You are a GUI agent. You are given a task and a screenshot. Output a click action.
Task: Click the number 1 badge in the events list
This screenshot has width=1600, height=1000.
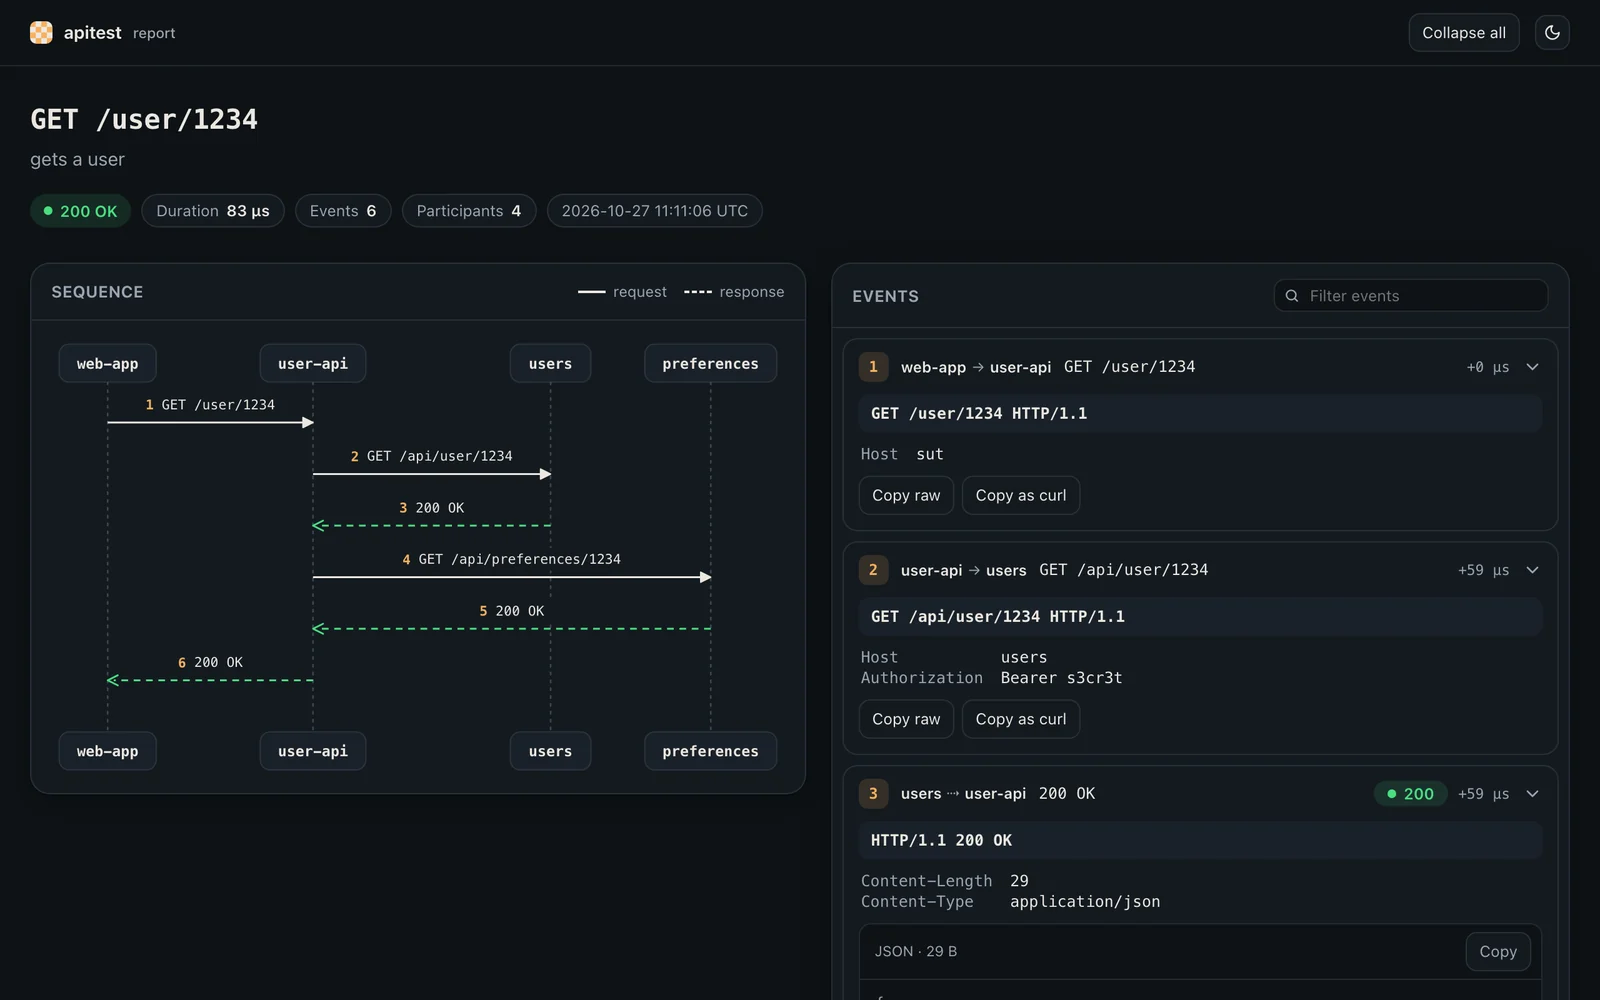pos(873,367)
